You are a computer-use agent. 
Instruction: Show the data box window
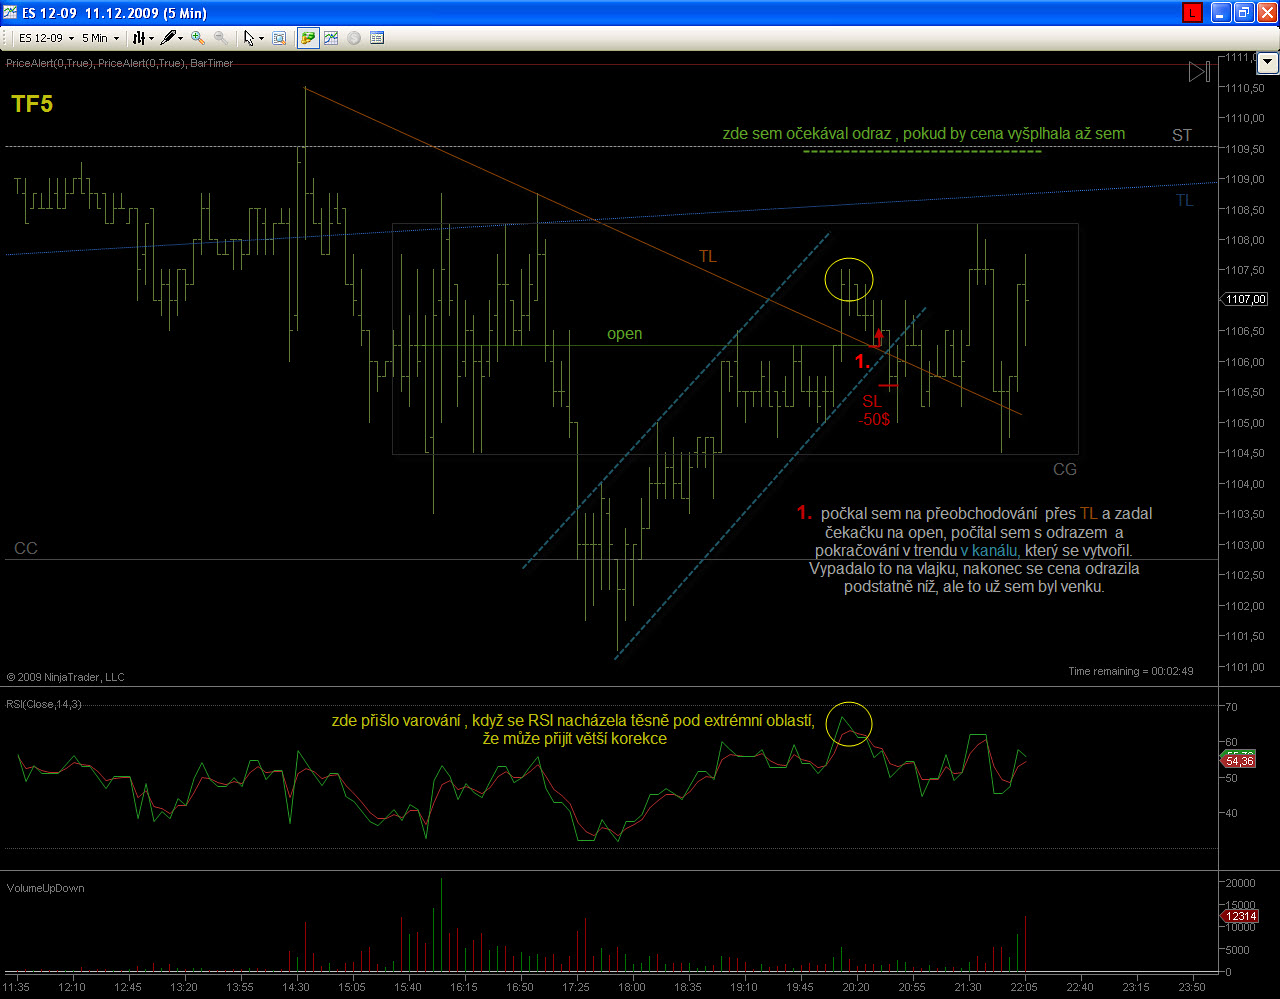(279, 38)
